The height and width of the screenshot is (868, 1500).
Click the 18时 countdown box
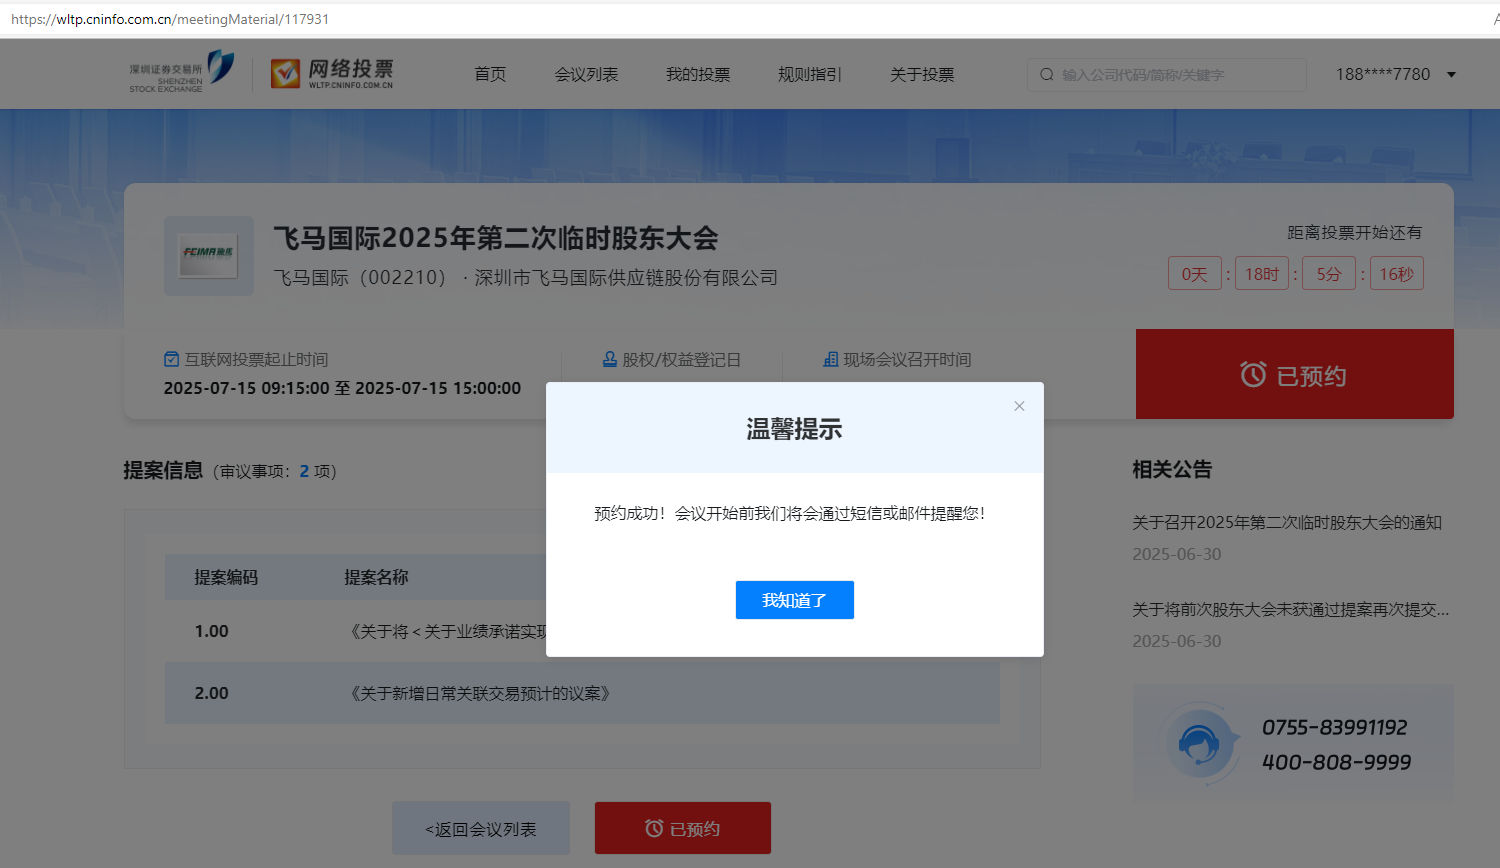[1262, 274]
